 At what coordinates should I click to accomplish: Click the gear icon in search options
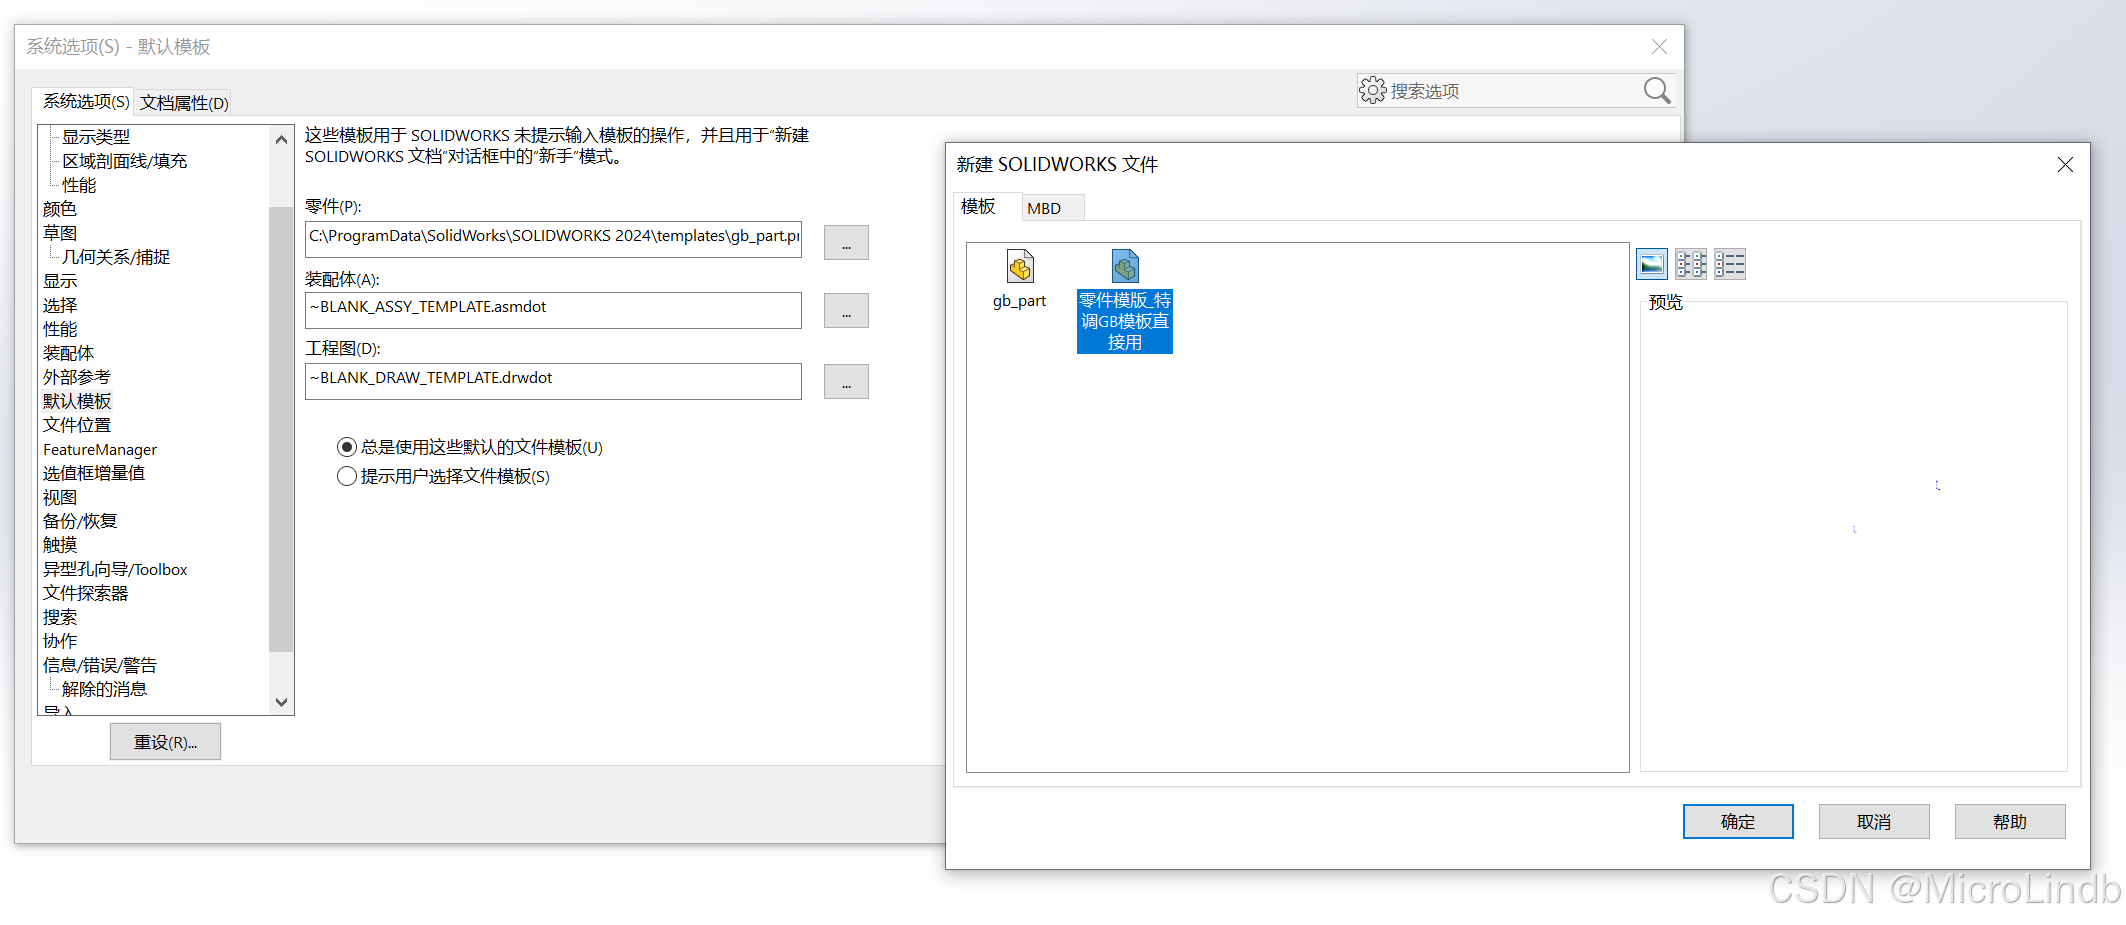1373,91
